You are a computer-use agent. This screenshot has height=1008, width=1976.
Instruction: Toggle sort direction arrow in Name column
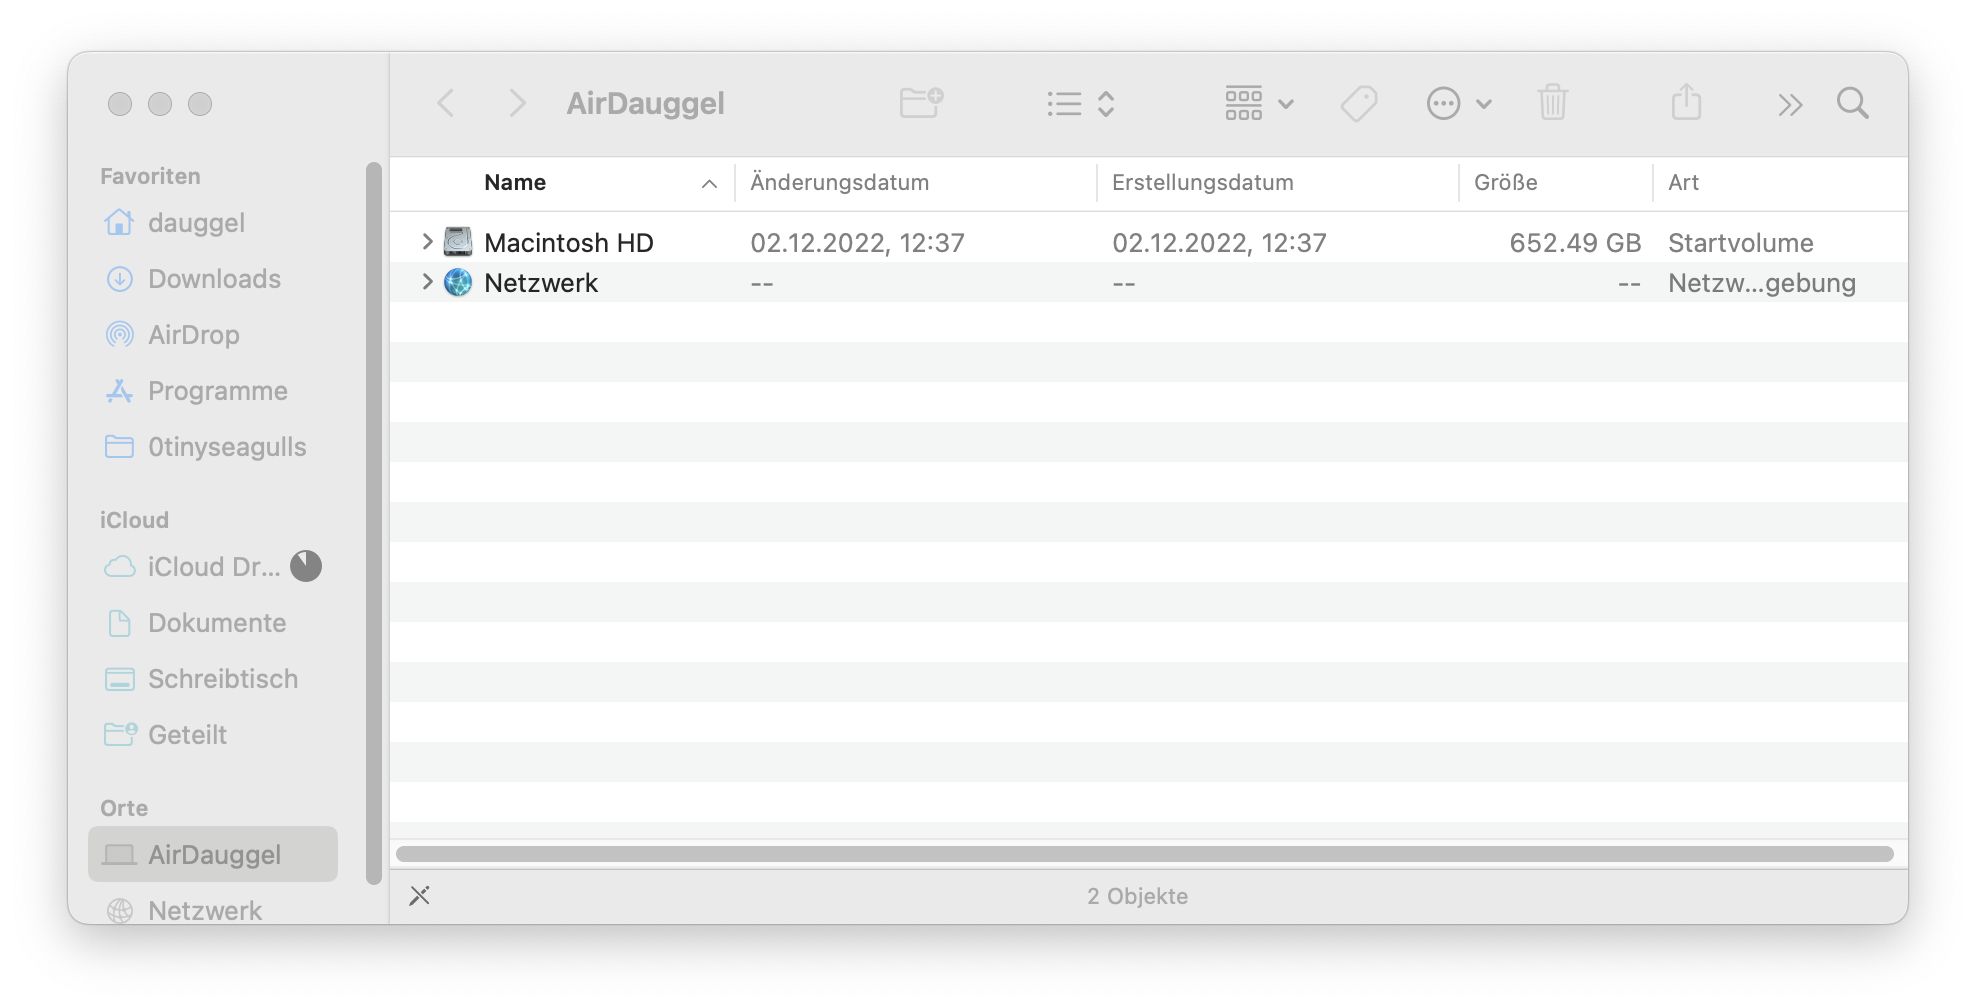pos(709,183)
